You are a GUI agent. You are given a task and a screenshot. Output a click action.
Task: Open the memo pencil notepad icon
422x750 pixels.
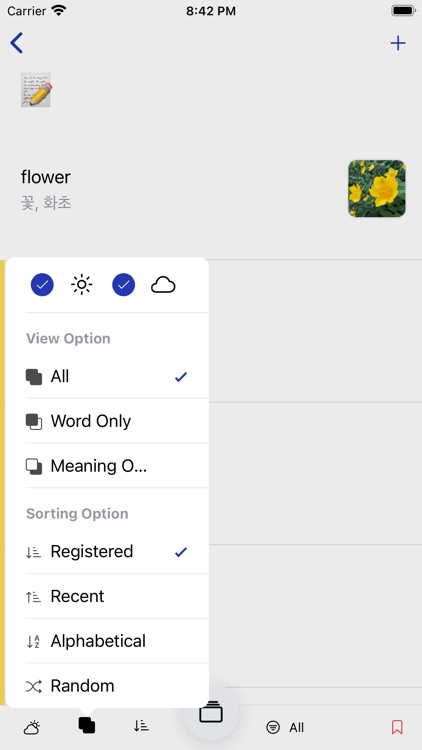[x=36, y=90]
